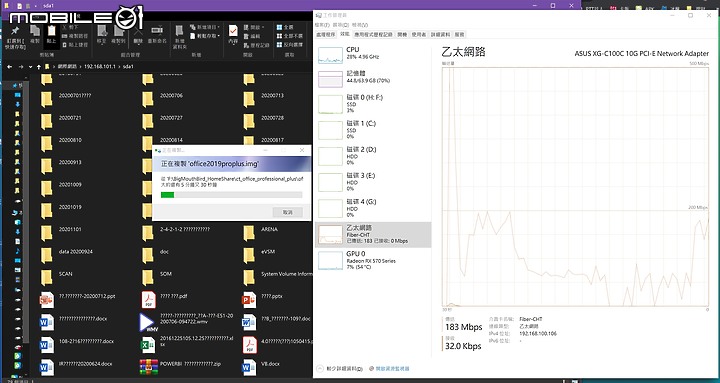
Task: Choose Invert selection (反向選擇) in ribbon
Action: pyautogui.click(x=290, y=45)
